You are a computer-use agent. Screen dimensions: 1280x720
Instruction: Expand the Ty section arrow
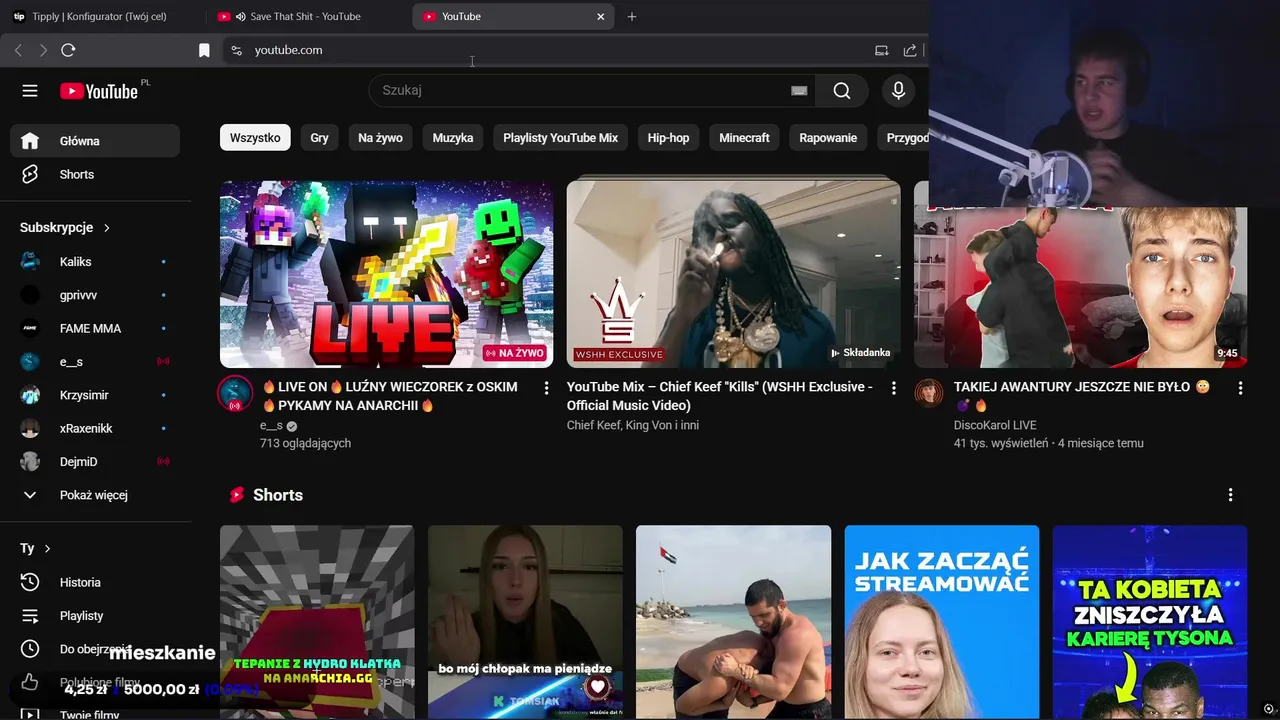47,549
